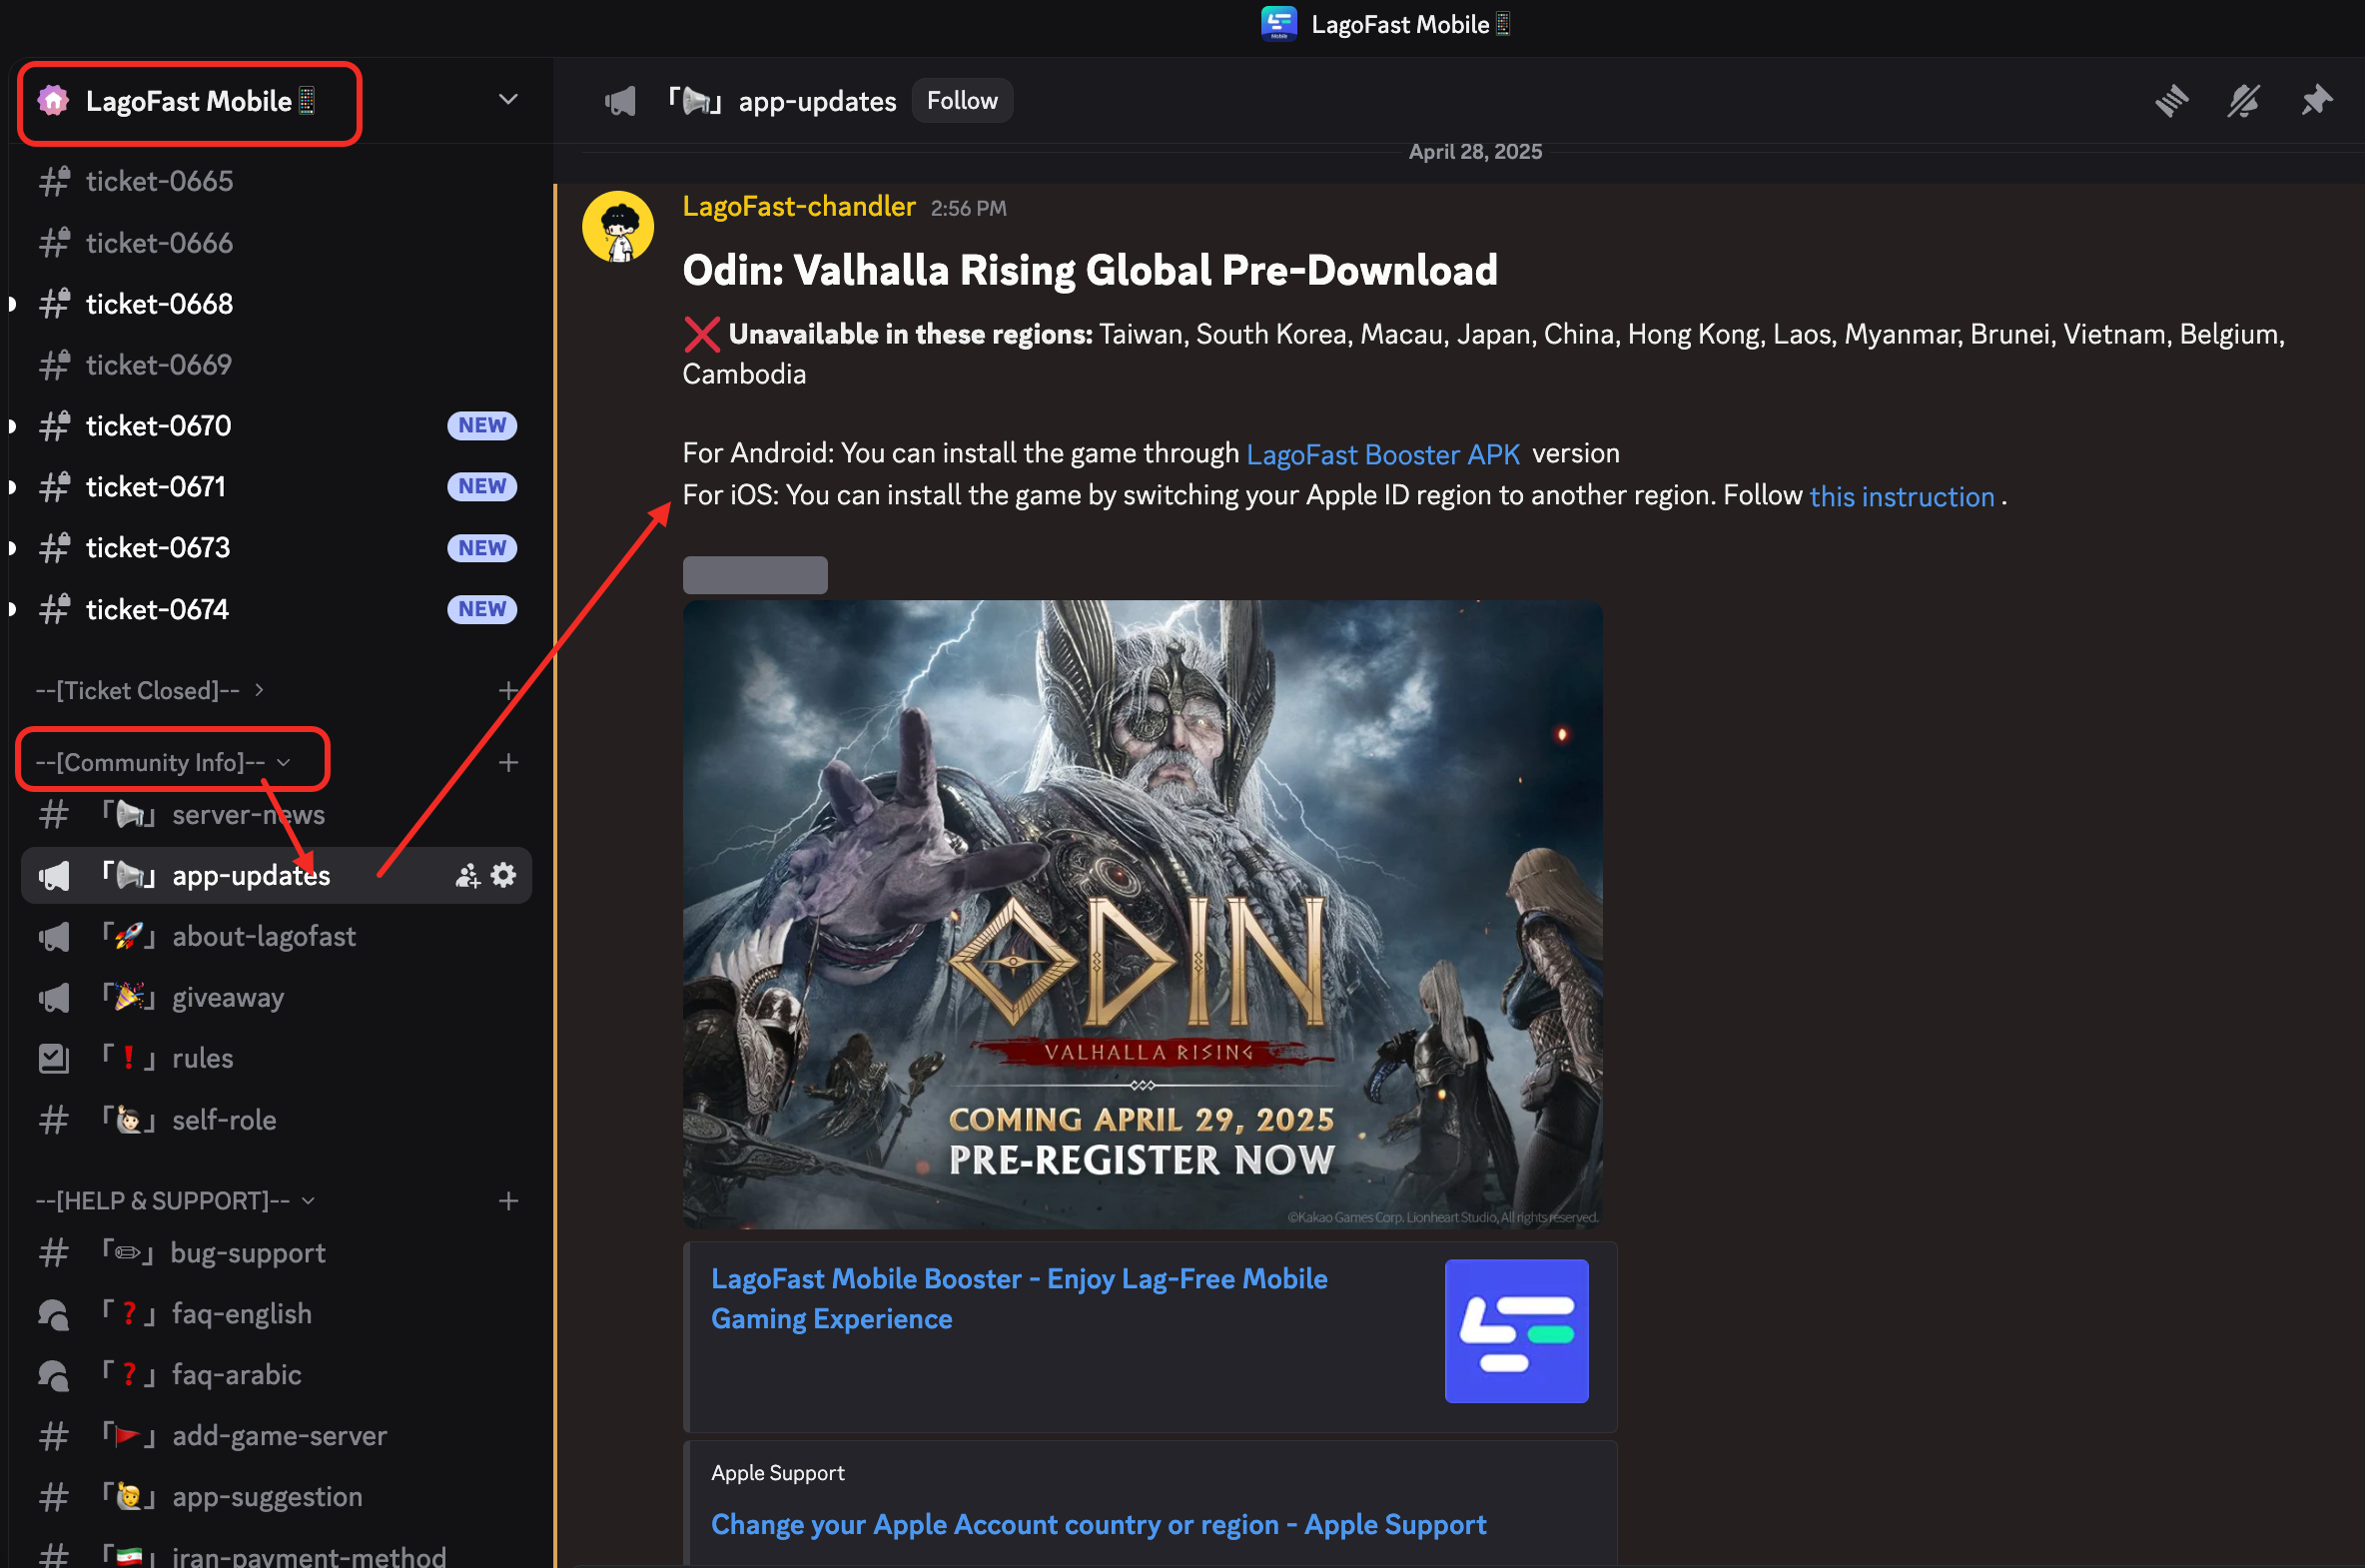Open the Pinned Messages pin icon
2365x1568 pixels.
(2316, 101)
